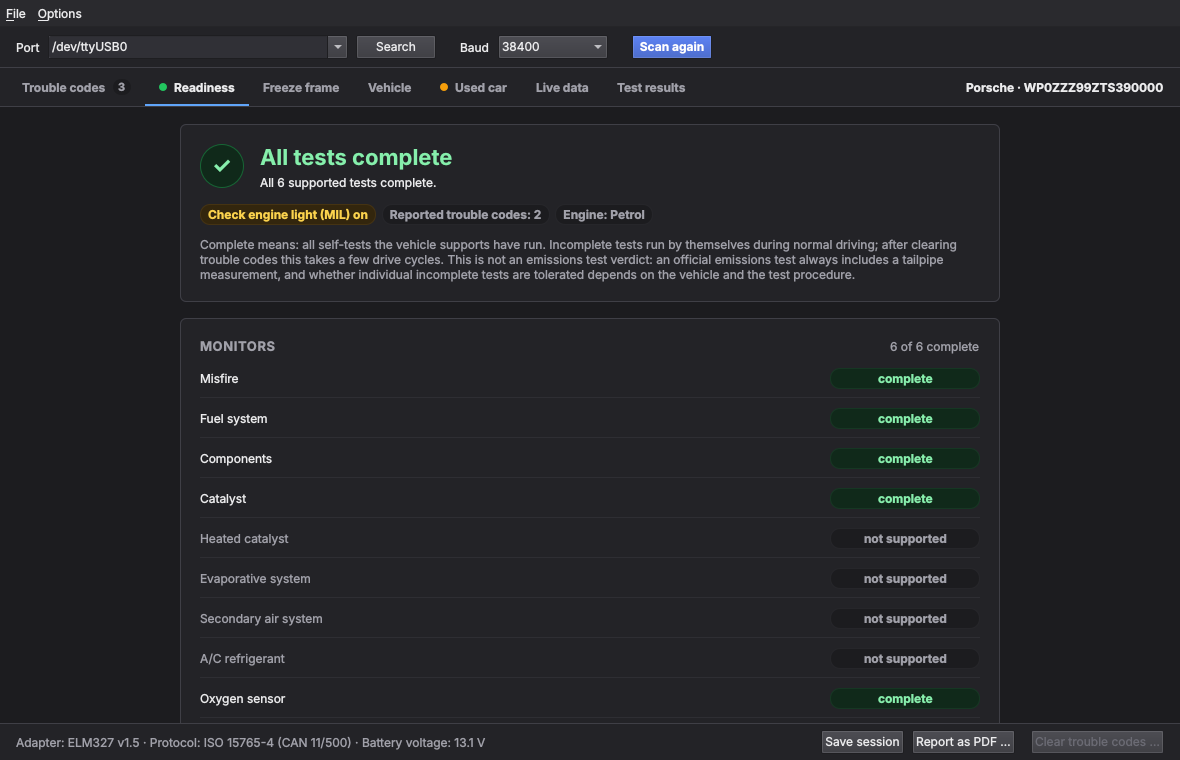The width and height of the screenshot is (1180, 760).
Task: Click the Save session button
Action: 862,742
